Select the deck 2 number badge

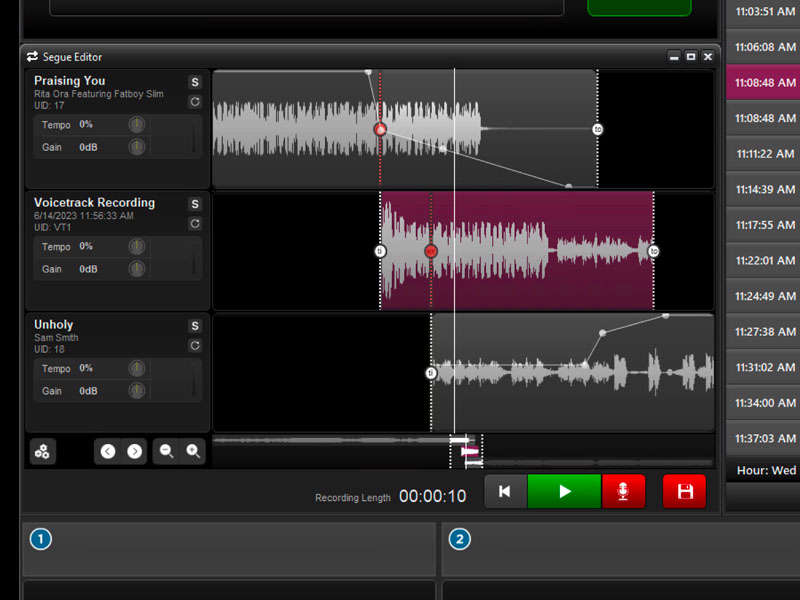(x=460, y=539)
